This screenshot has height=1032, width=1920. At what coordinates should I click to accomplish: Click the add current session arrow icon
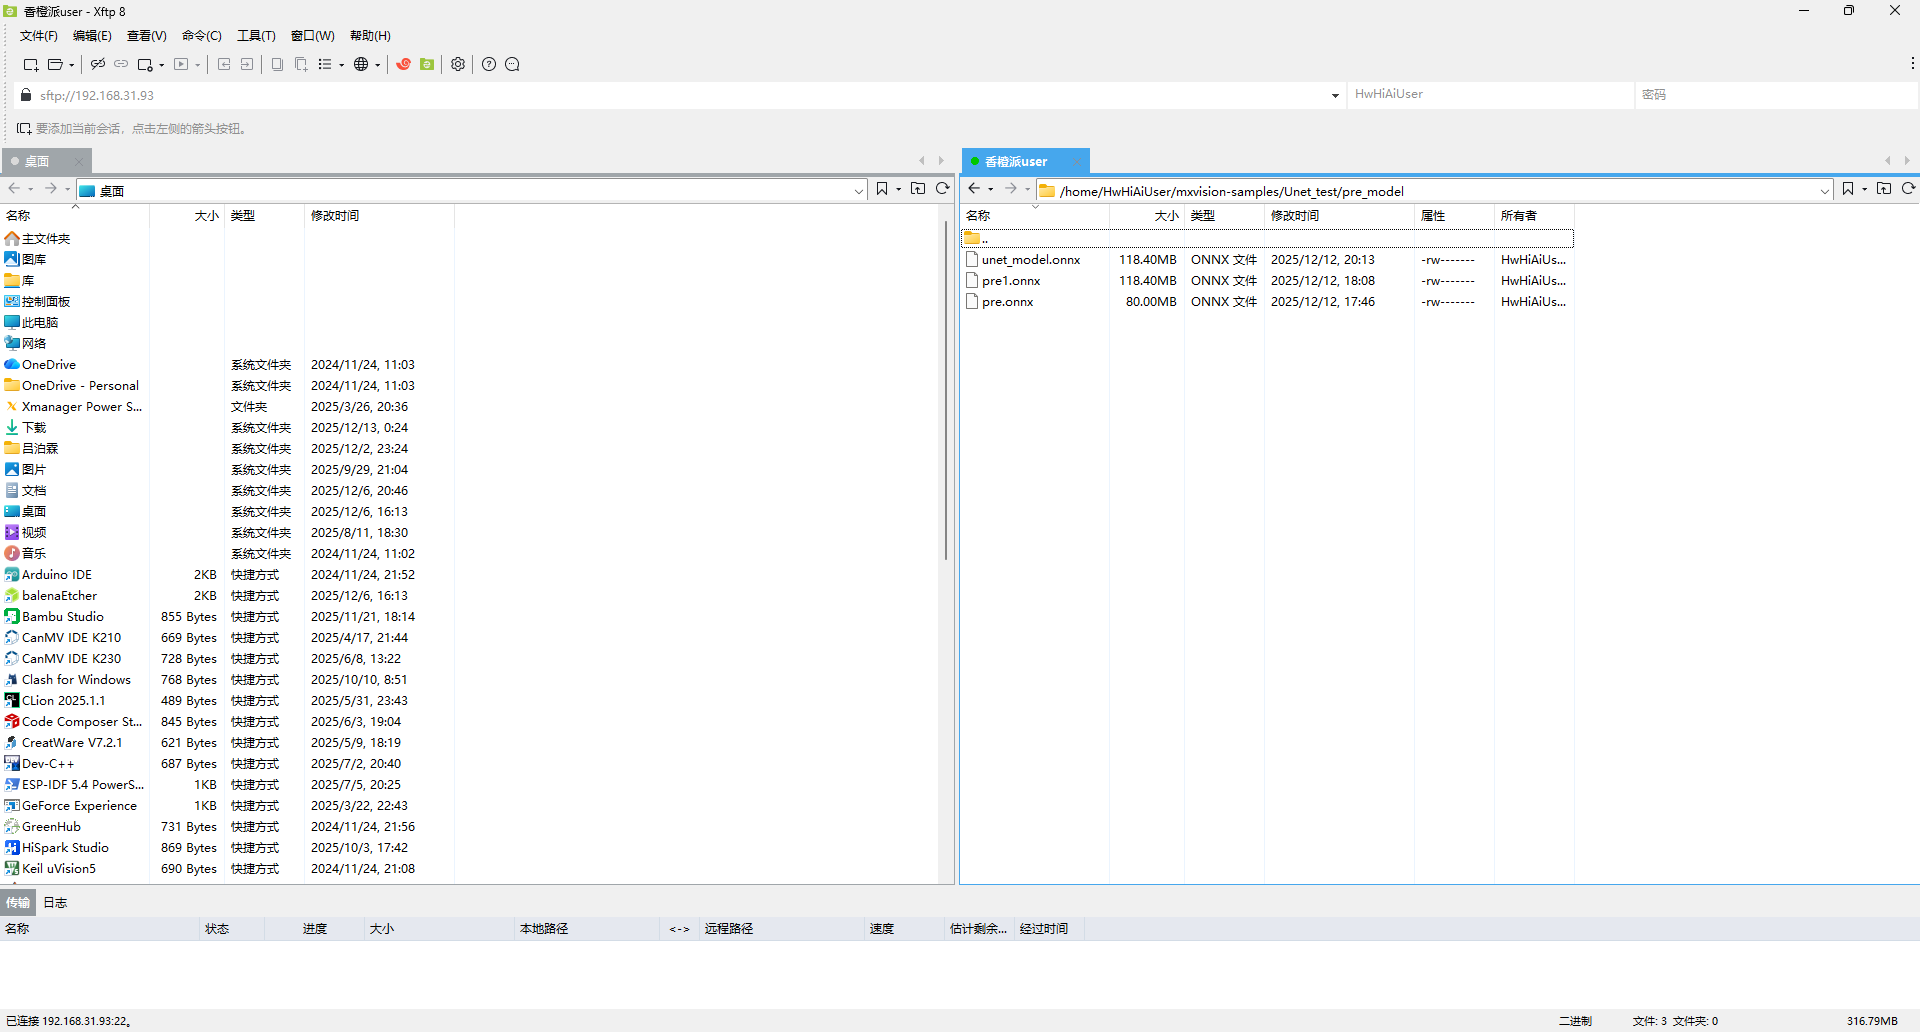pyautogui.click(x=24, y=128)
